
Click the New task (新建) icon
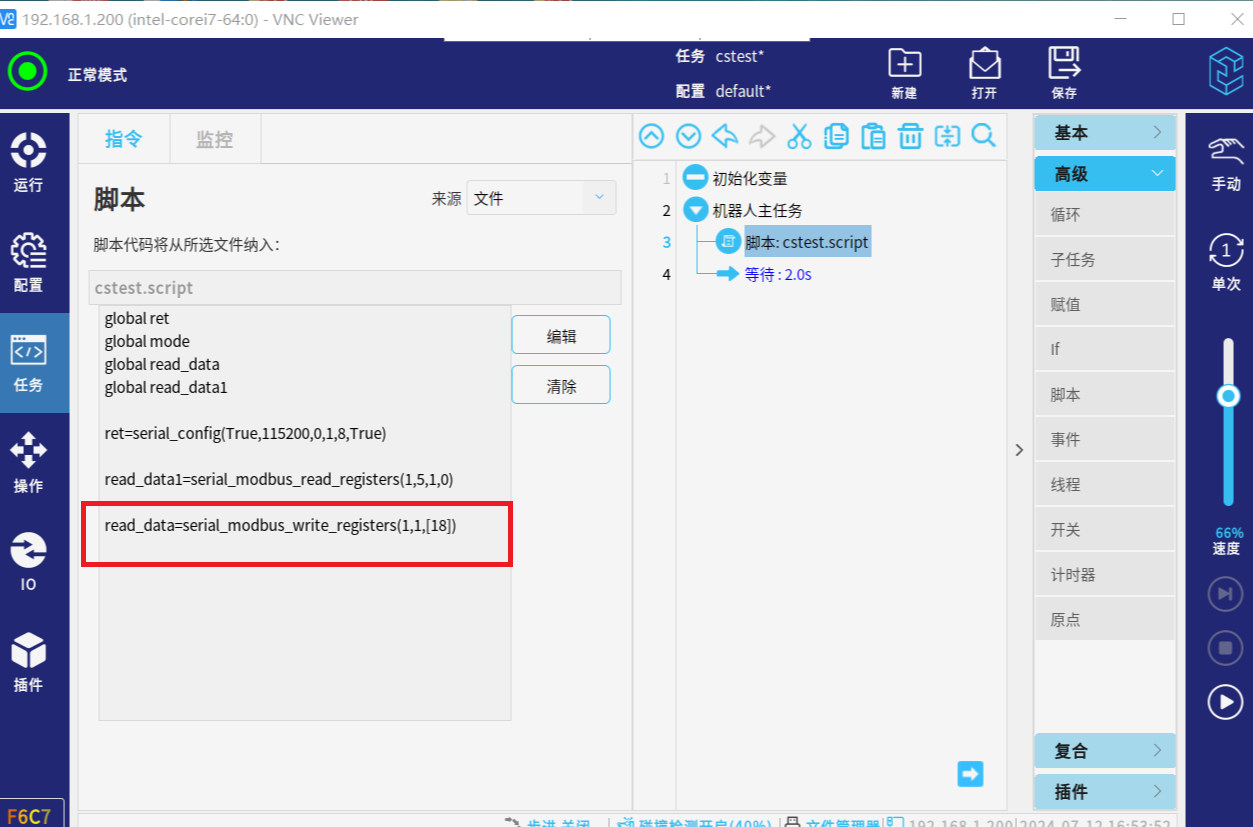(x=904, y=72)
